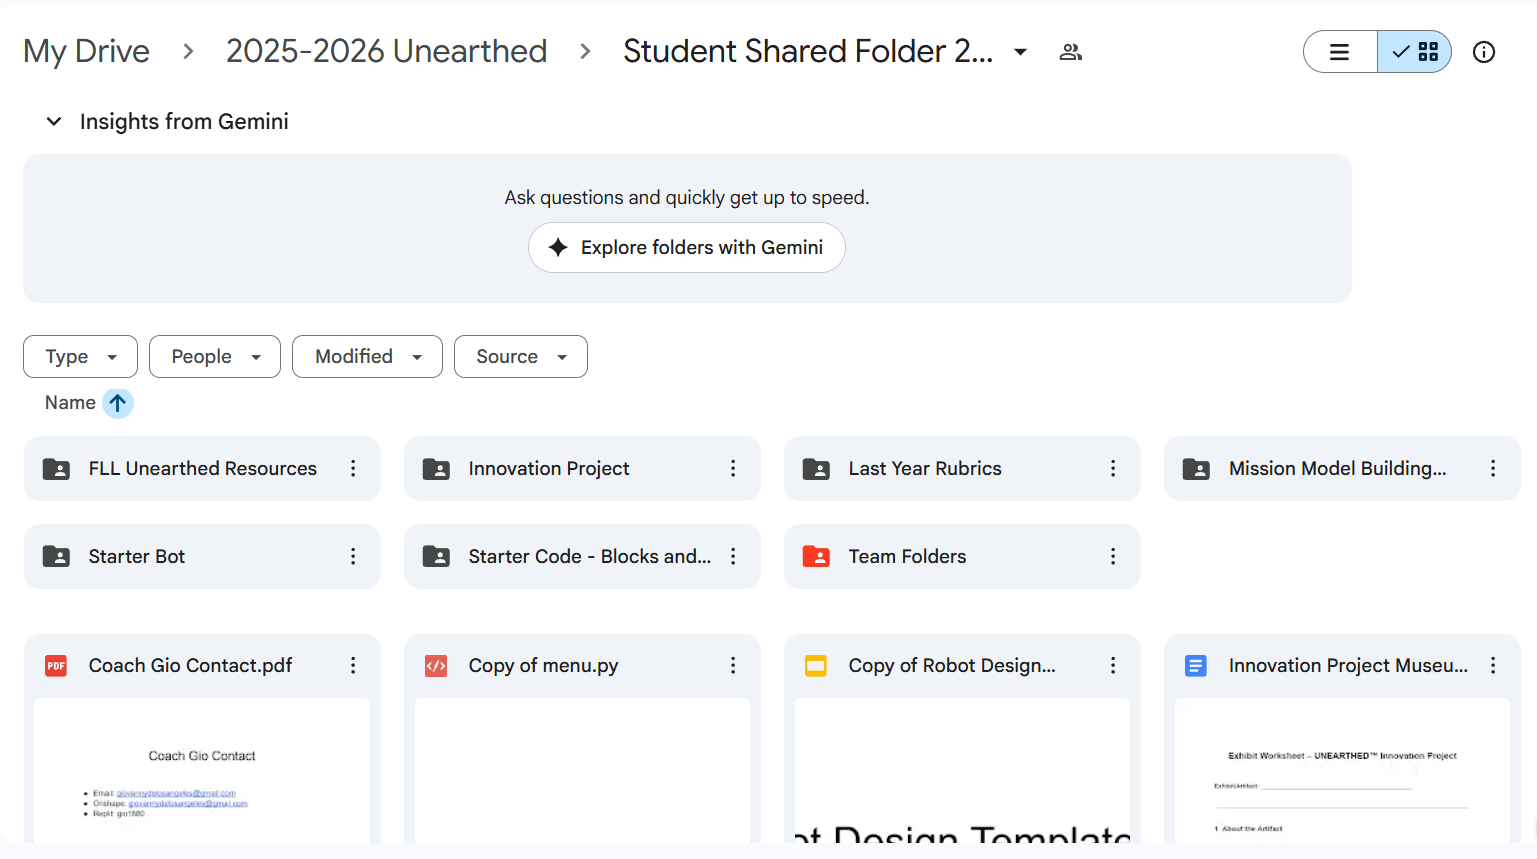Navigate to My Drive breadcrumb
The height and width of the screenshot is (859, 1537).
point(86,51)
